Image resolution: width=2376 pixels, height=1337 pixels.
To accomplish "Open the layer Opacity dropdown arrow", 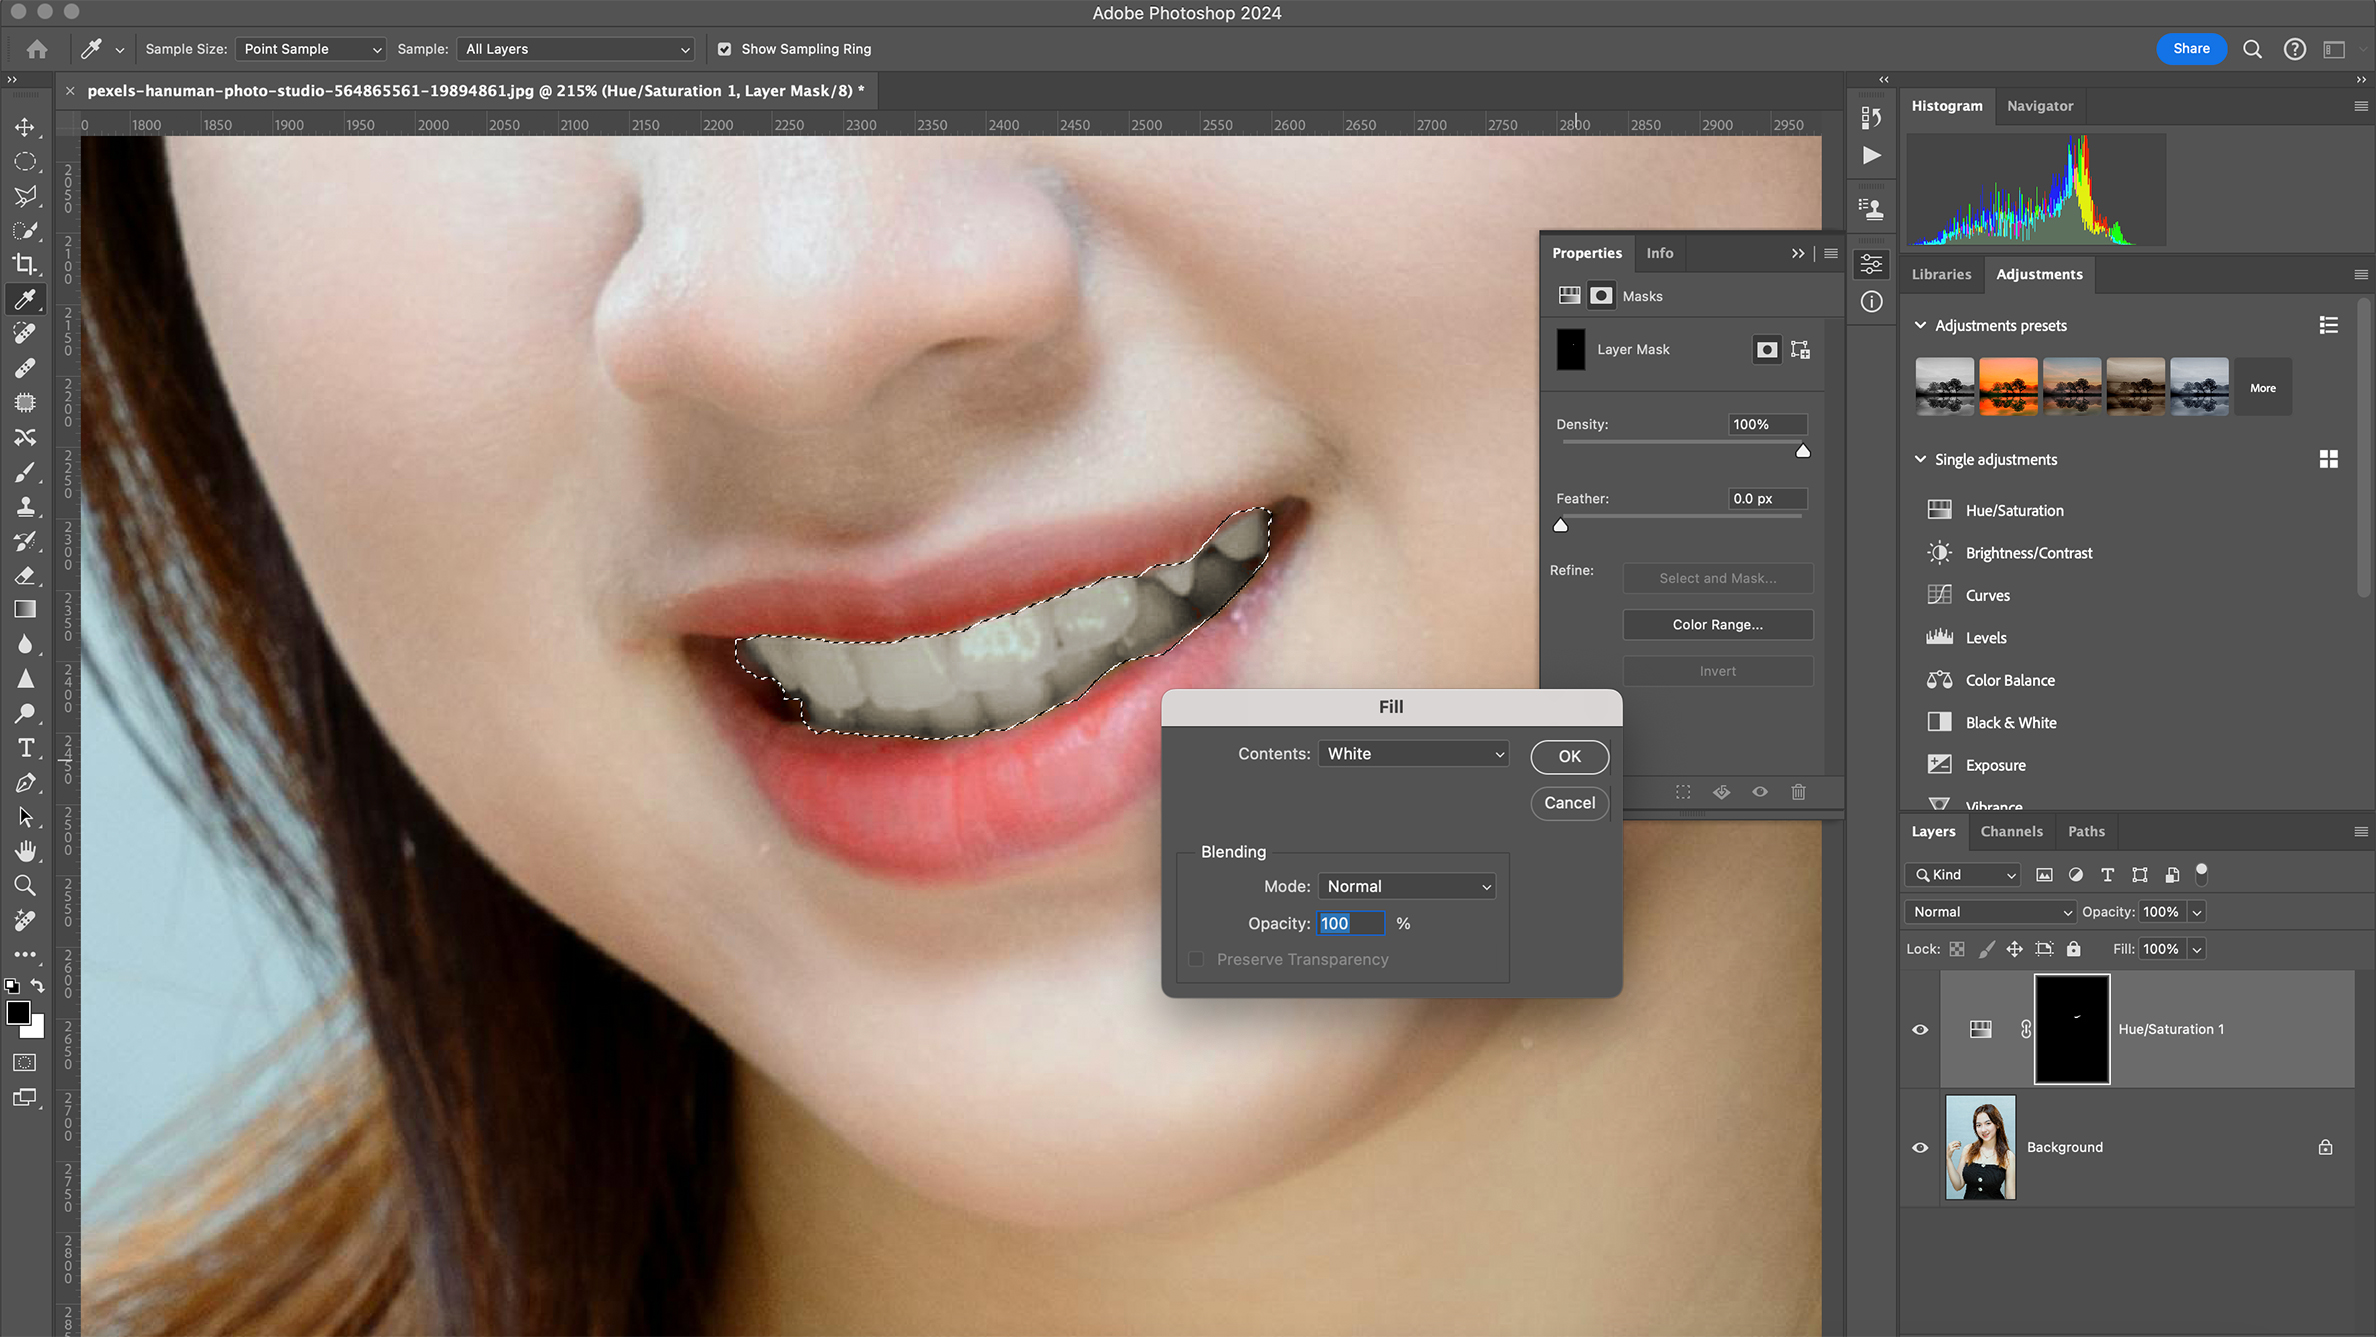I will (x=2197, y=912).
